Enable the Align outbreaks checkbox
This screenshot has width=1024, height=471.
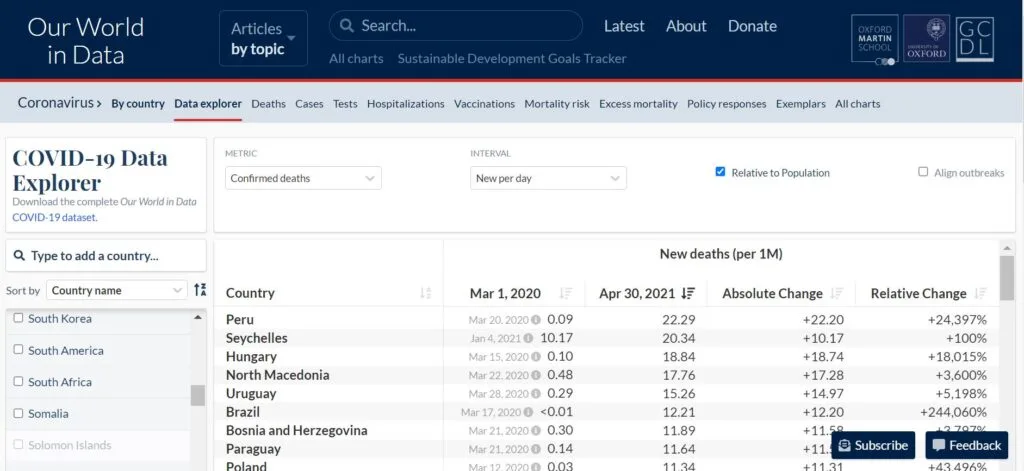click(923, 172)
